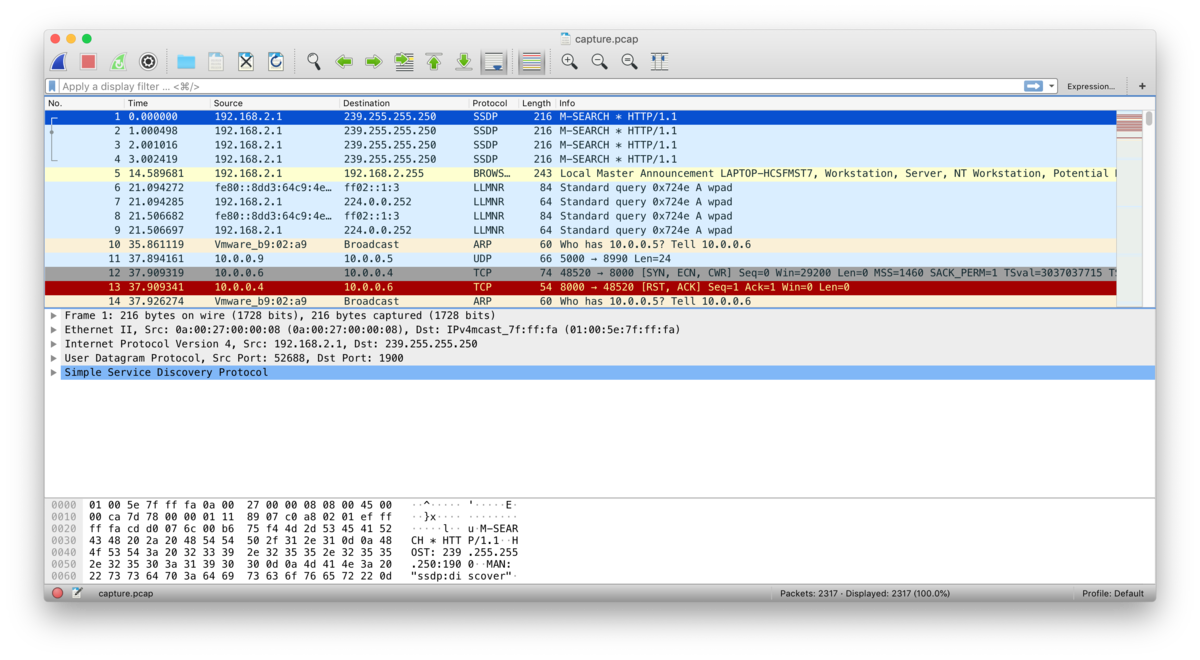This screenshot has height=660, width=1200.
Task: Toggle packet list colorization
Action: click(x=532, y=62)
